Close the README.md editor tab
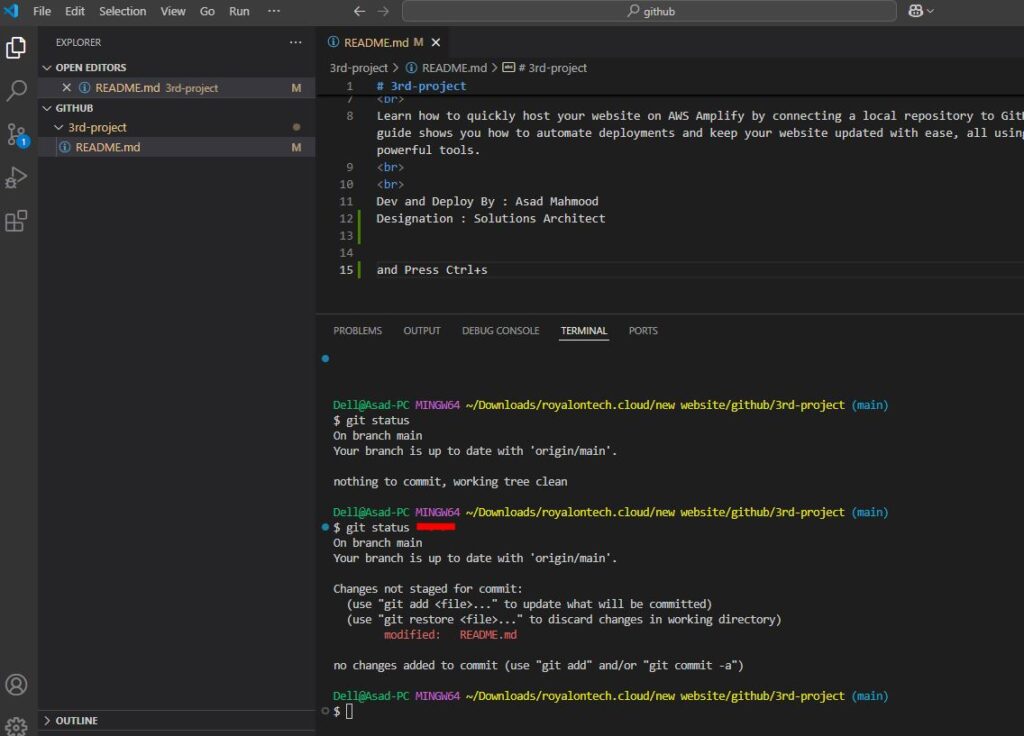The image size is (1024, 736). [x=436, y=42]
